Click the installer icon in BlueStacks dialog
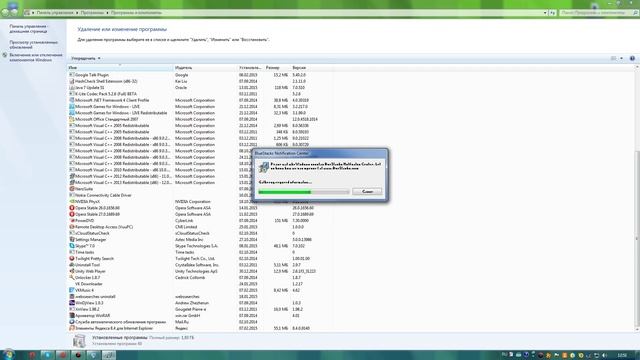This screenshot has height=360, width=640. coord(264,167)
